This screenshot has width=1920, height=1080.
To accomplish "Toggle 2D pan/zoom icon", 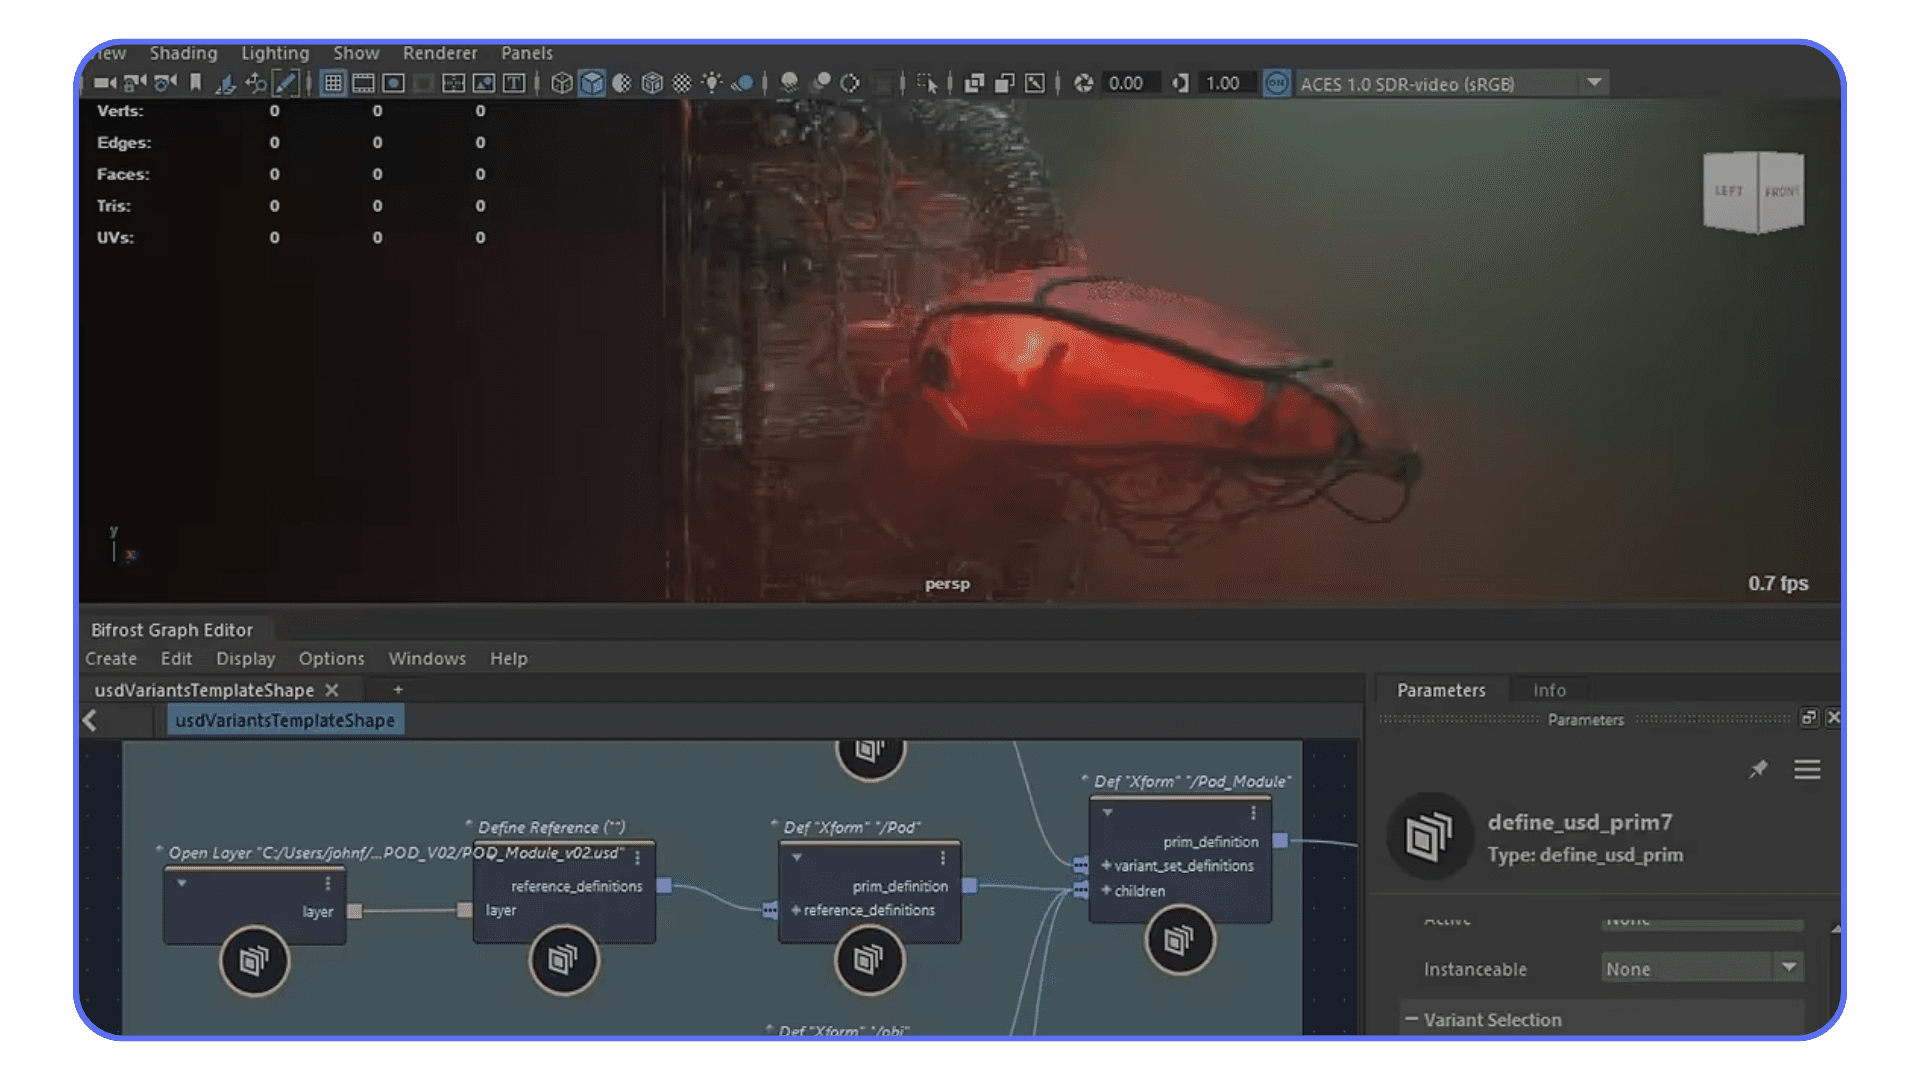I will (x=256, y=83).
